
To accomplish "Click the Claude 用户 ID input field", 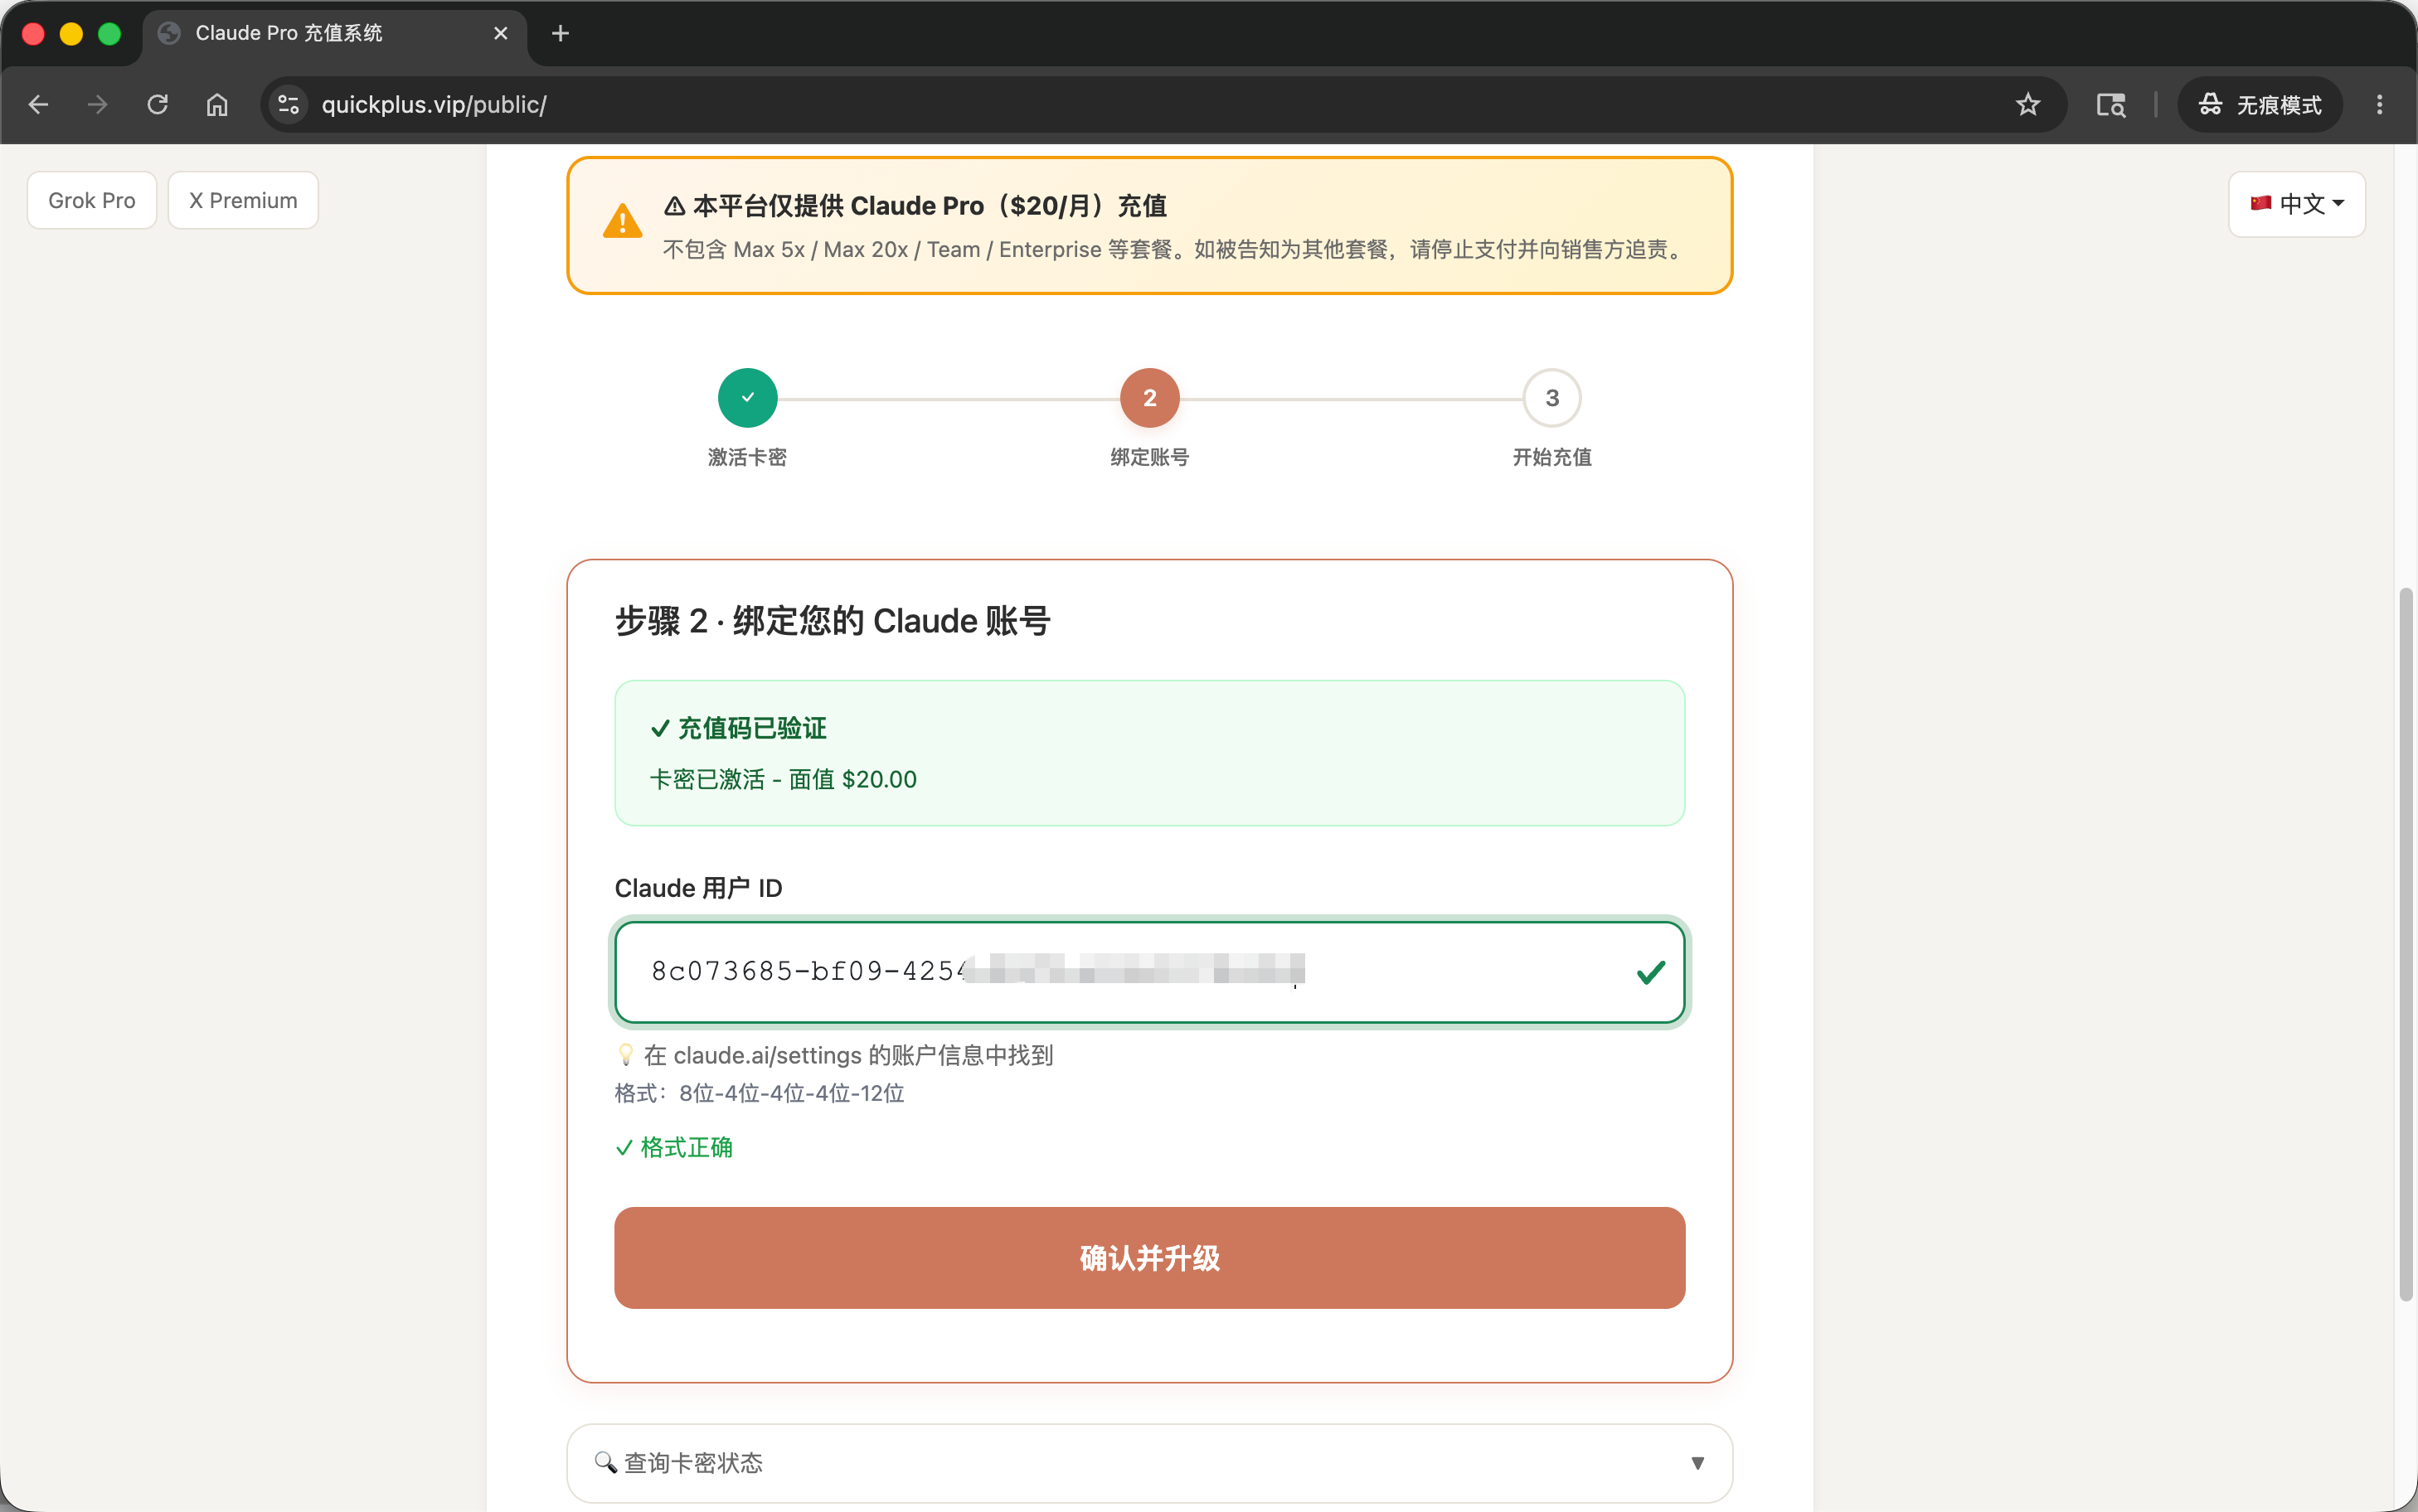I will point(1149,972).
